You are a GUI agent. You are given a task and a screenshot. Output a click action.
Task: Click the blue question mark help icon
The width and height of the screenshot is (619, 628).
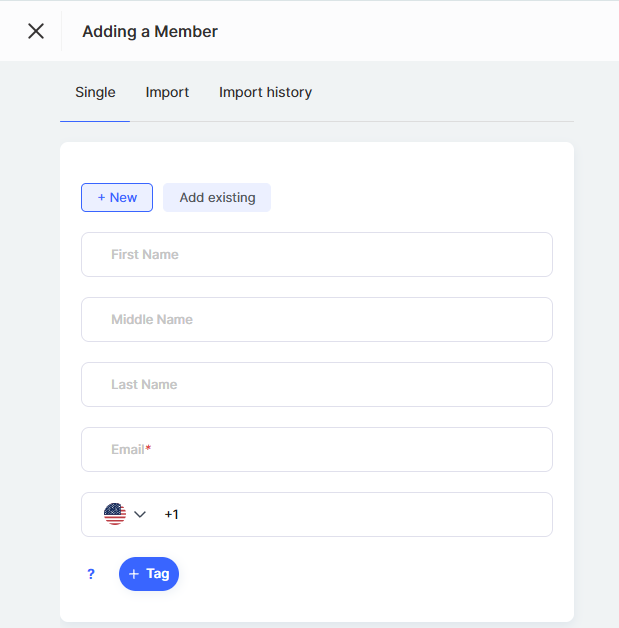[x=91, y=574]
